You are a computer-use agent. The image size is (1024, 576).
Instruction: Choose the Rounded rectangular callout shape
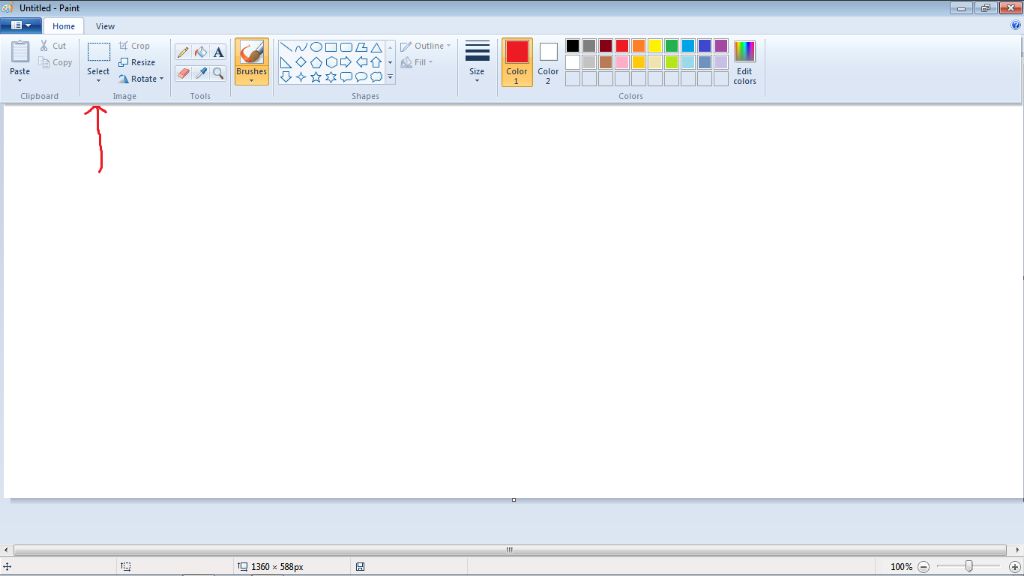(346, 77)
